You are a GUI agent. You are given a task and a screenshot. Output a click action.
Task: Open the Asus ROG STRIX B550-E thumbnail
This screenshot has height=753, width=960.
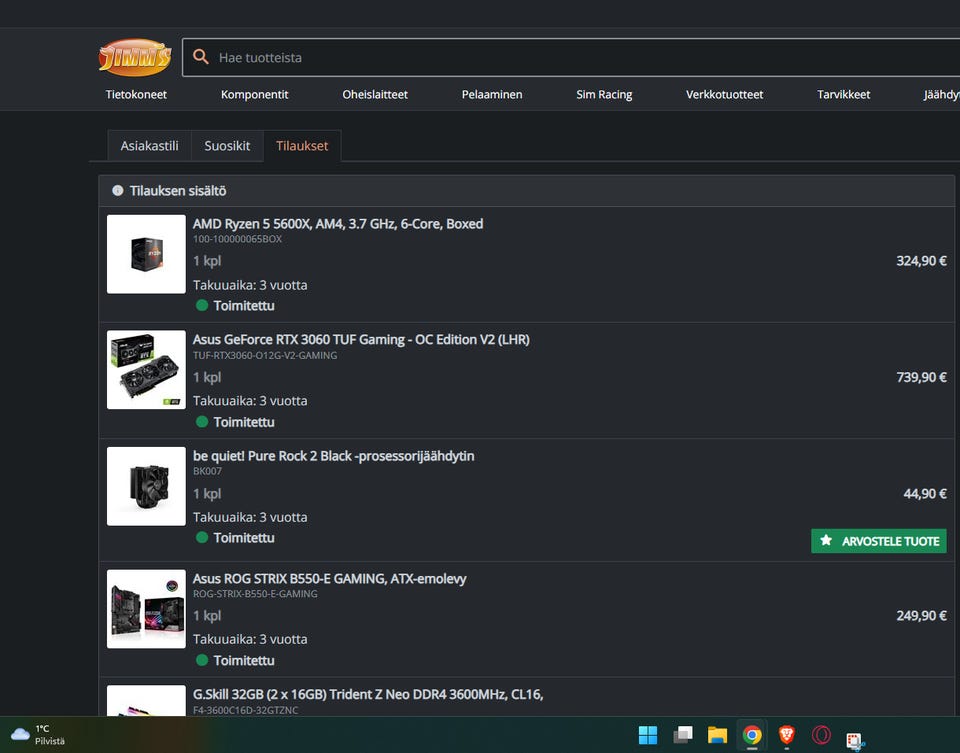146,609
